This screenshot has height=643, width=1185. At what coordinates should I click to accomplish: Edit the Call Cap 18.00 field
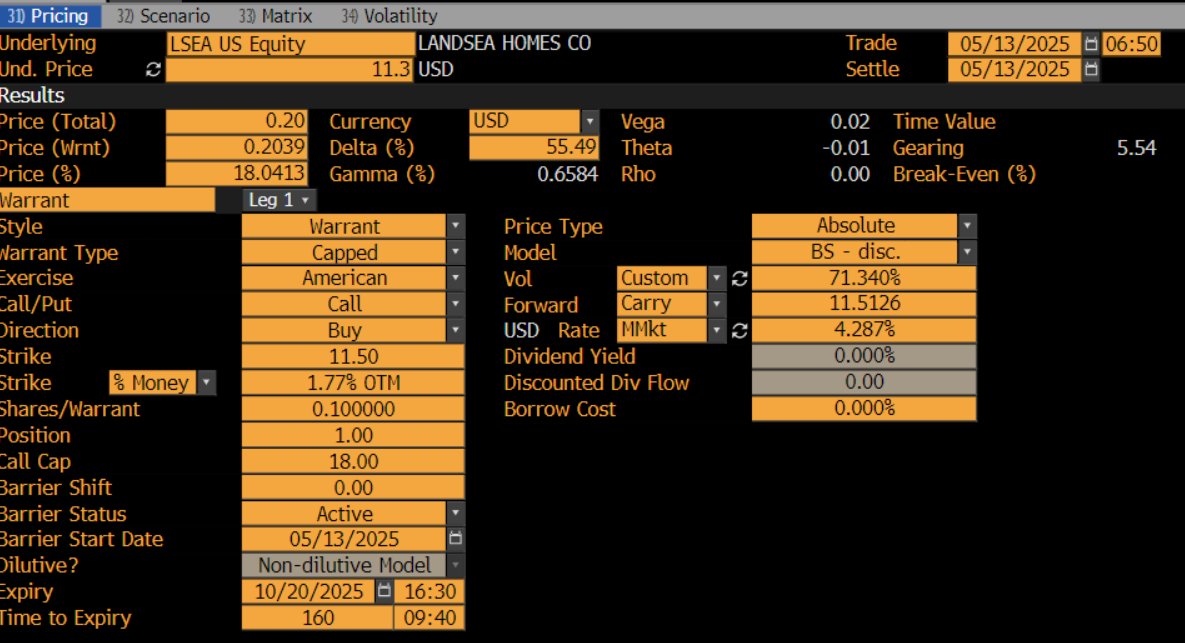(353, 462)
